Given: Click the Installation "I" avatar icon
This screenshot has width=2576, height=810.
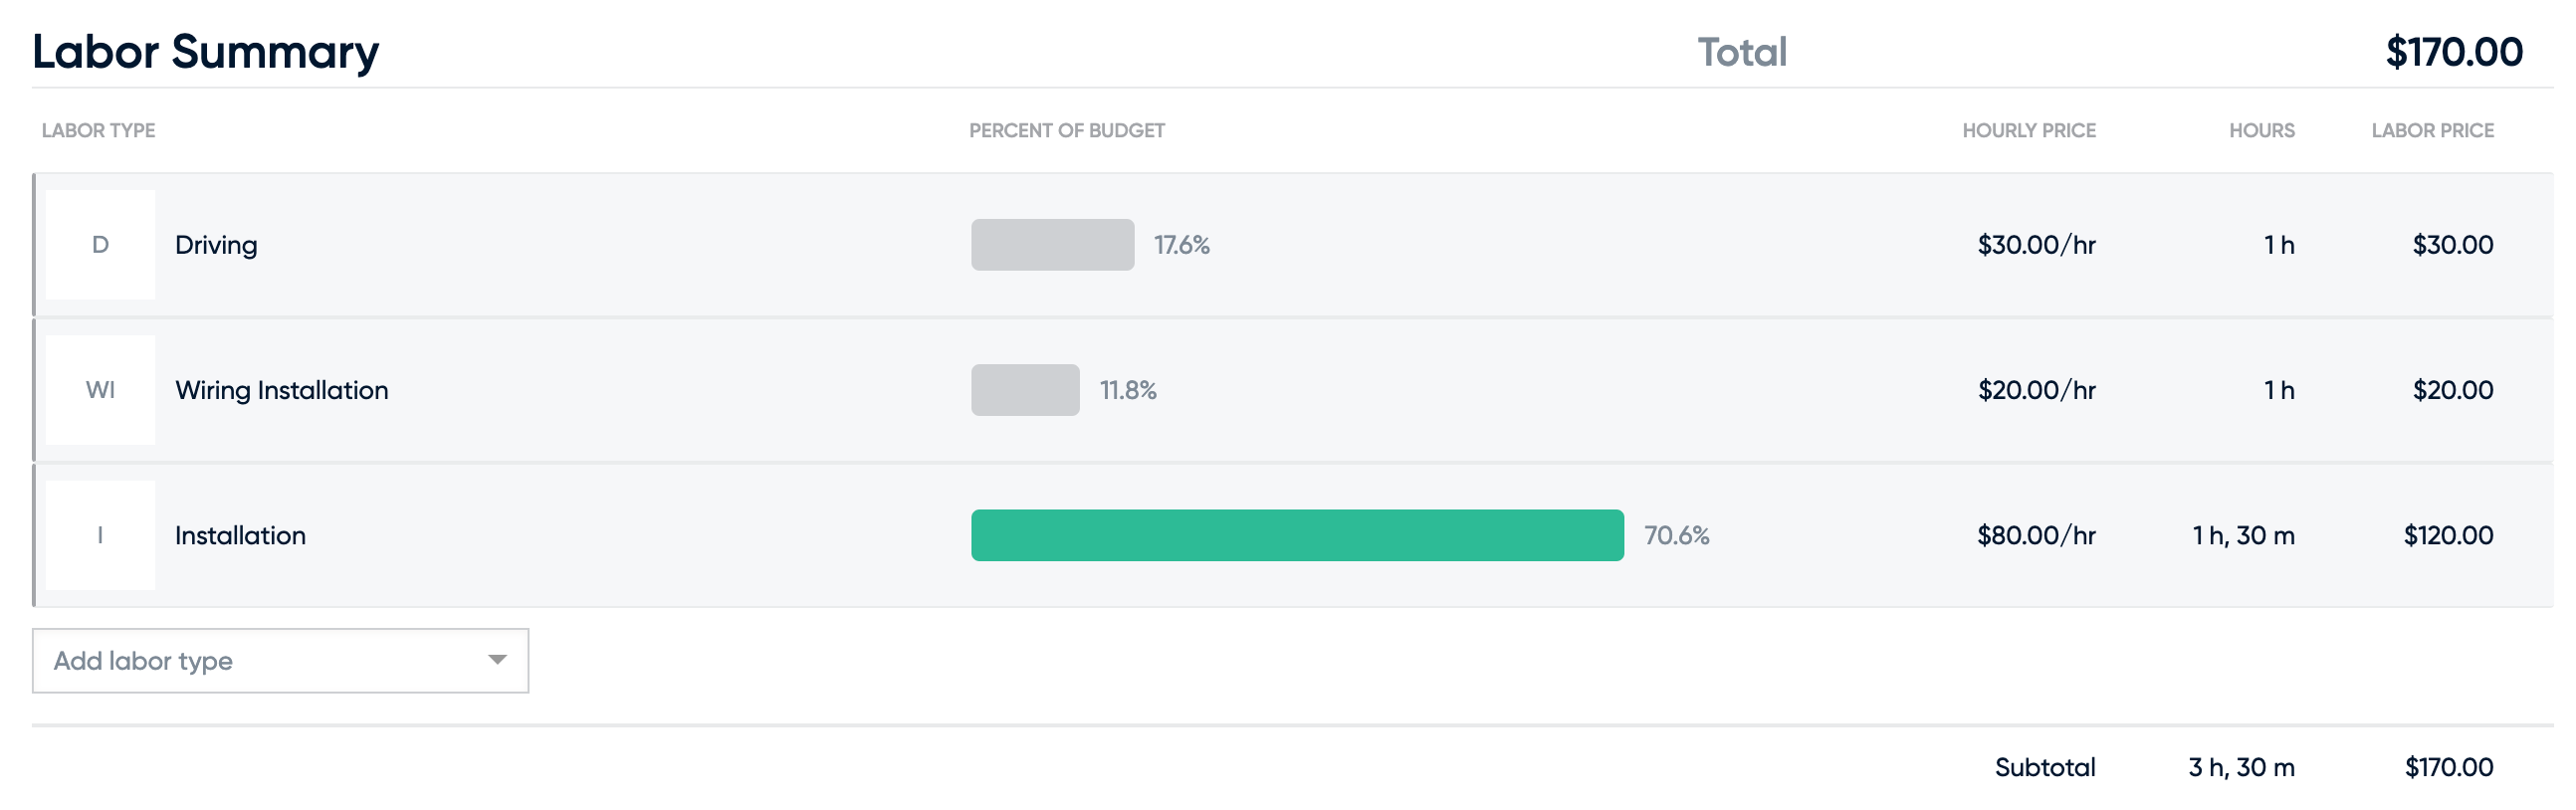Looking at the screenshot, I should coord(100,535).
